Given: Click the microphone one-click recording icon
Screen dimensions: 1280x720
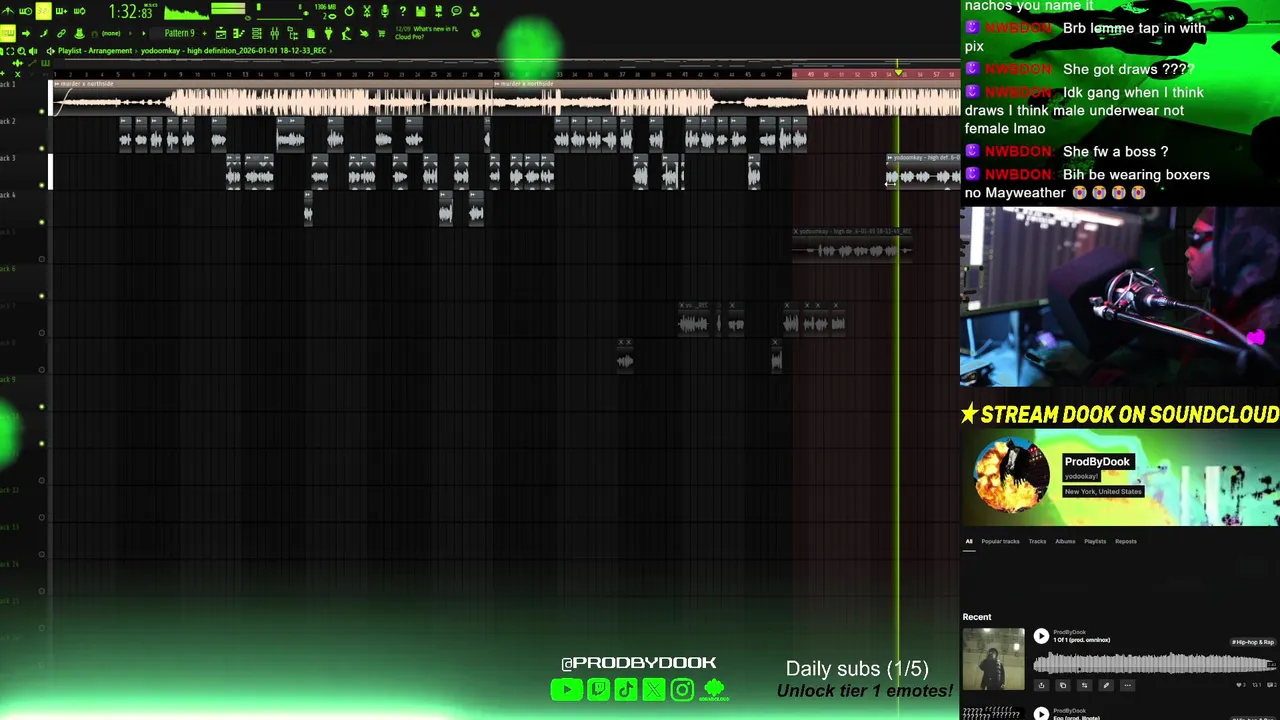Looking at the screenshot, I should (x=385, y=11).
